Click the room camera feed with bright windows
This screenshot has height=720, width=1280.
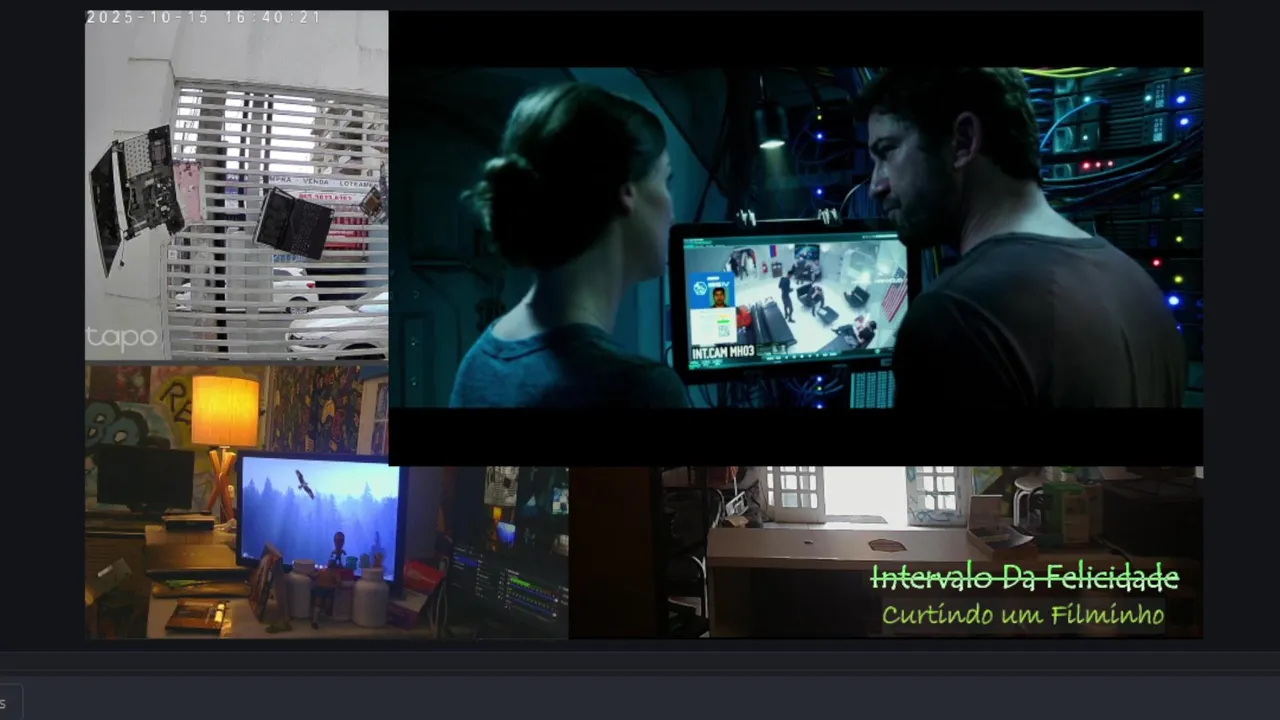(x=886, y=552)
